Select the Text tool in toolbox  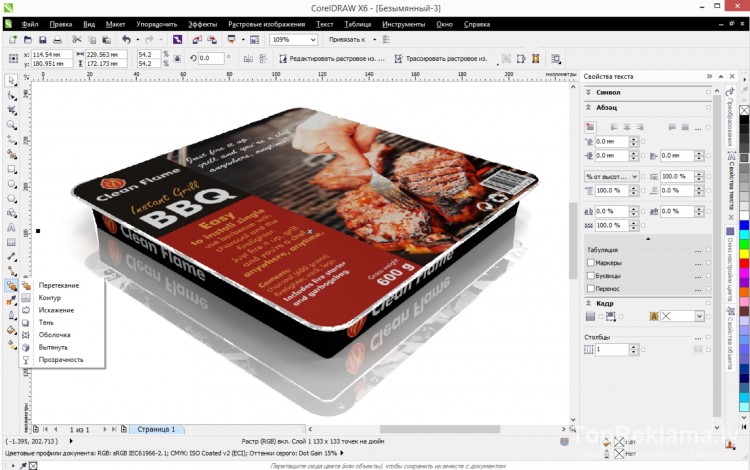pos(12,228)
